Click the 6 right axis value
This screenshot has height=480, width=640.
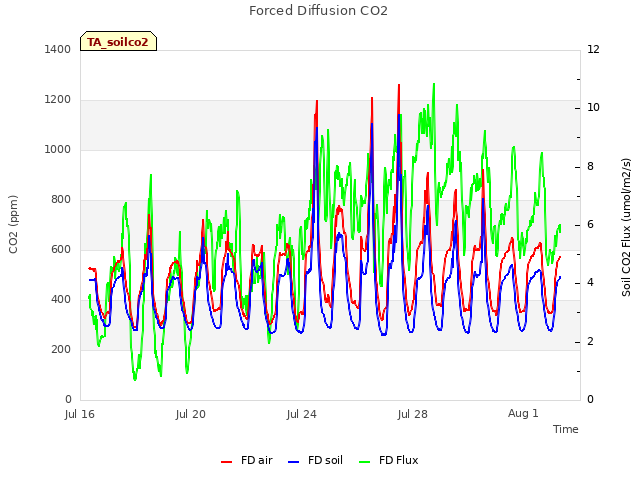590,225
